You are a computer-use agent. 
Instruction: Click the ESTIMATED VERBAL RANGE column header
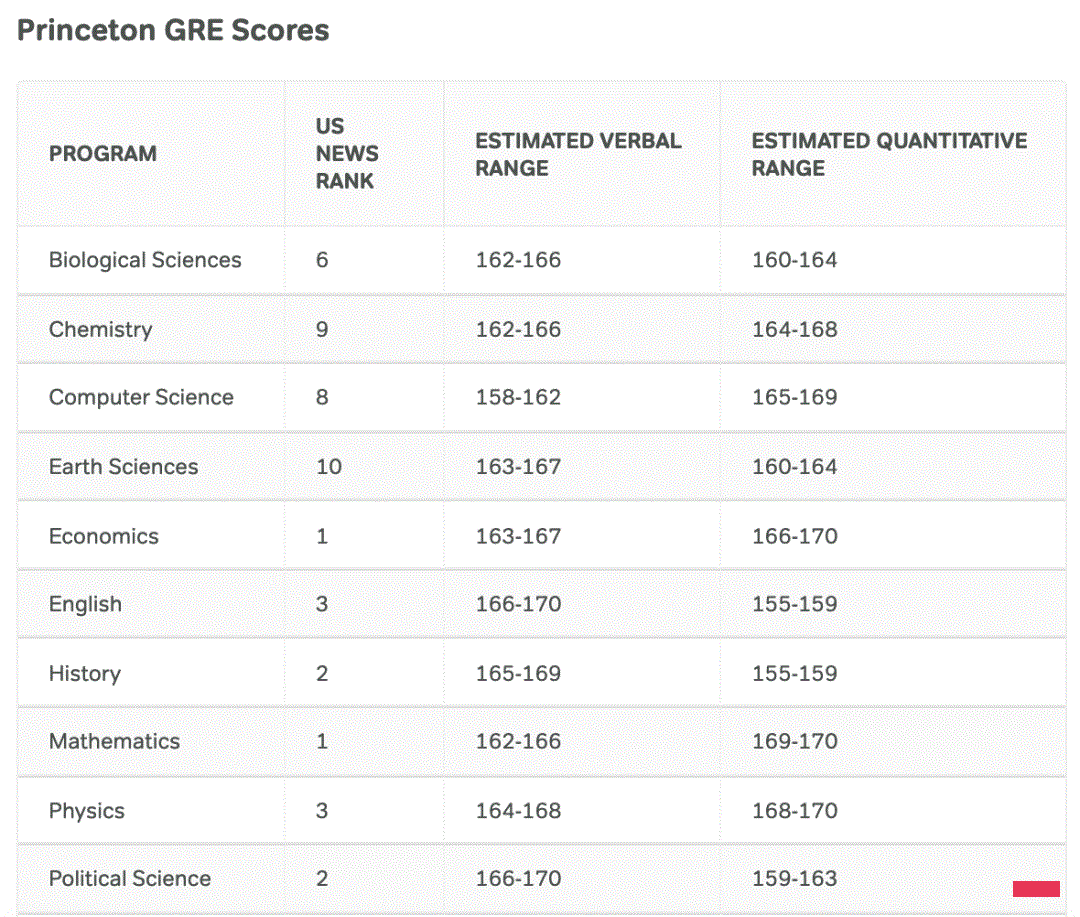point(578,154)
